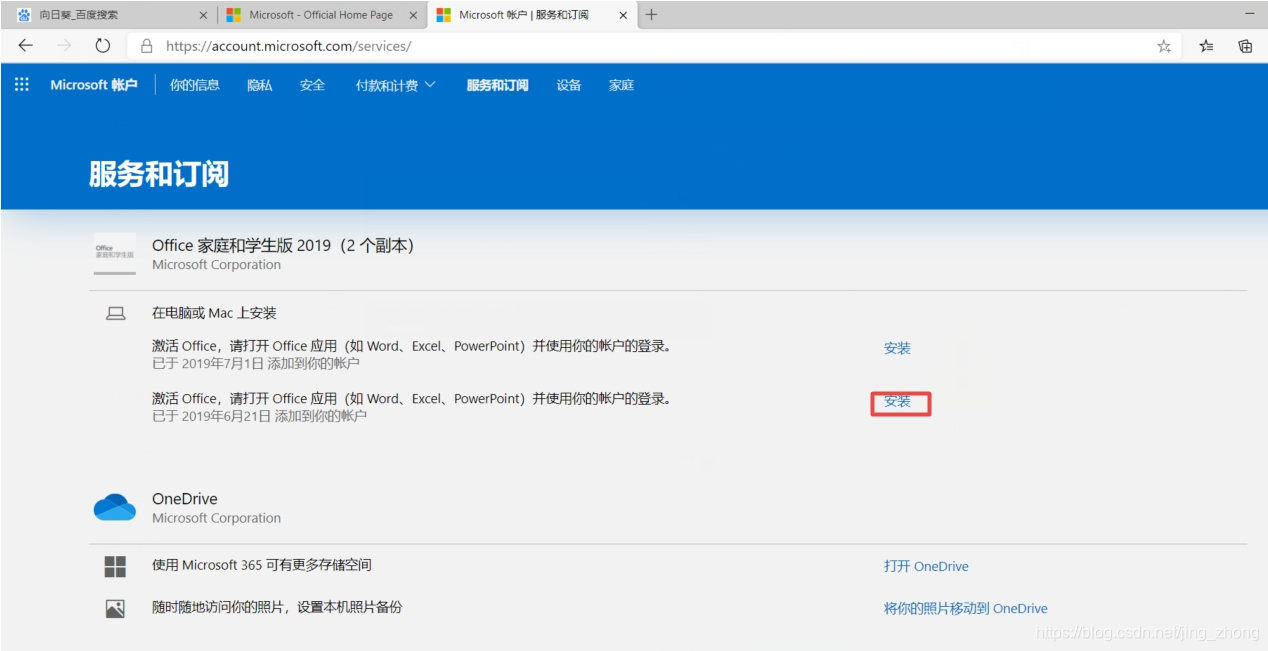Image resolution: width=1268 pixels, height=651 pixels.
Task: Click the Microsoft 帐户 home link
Action: 94,85
